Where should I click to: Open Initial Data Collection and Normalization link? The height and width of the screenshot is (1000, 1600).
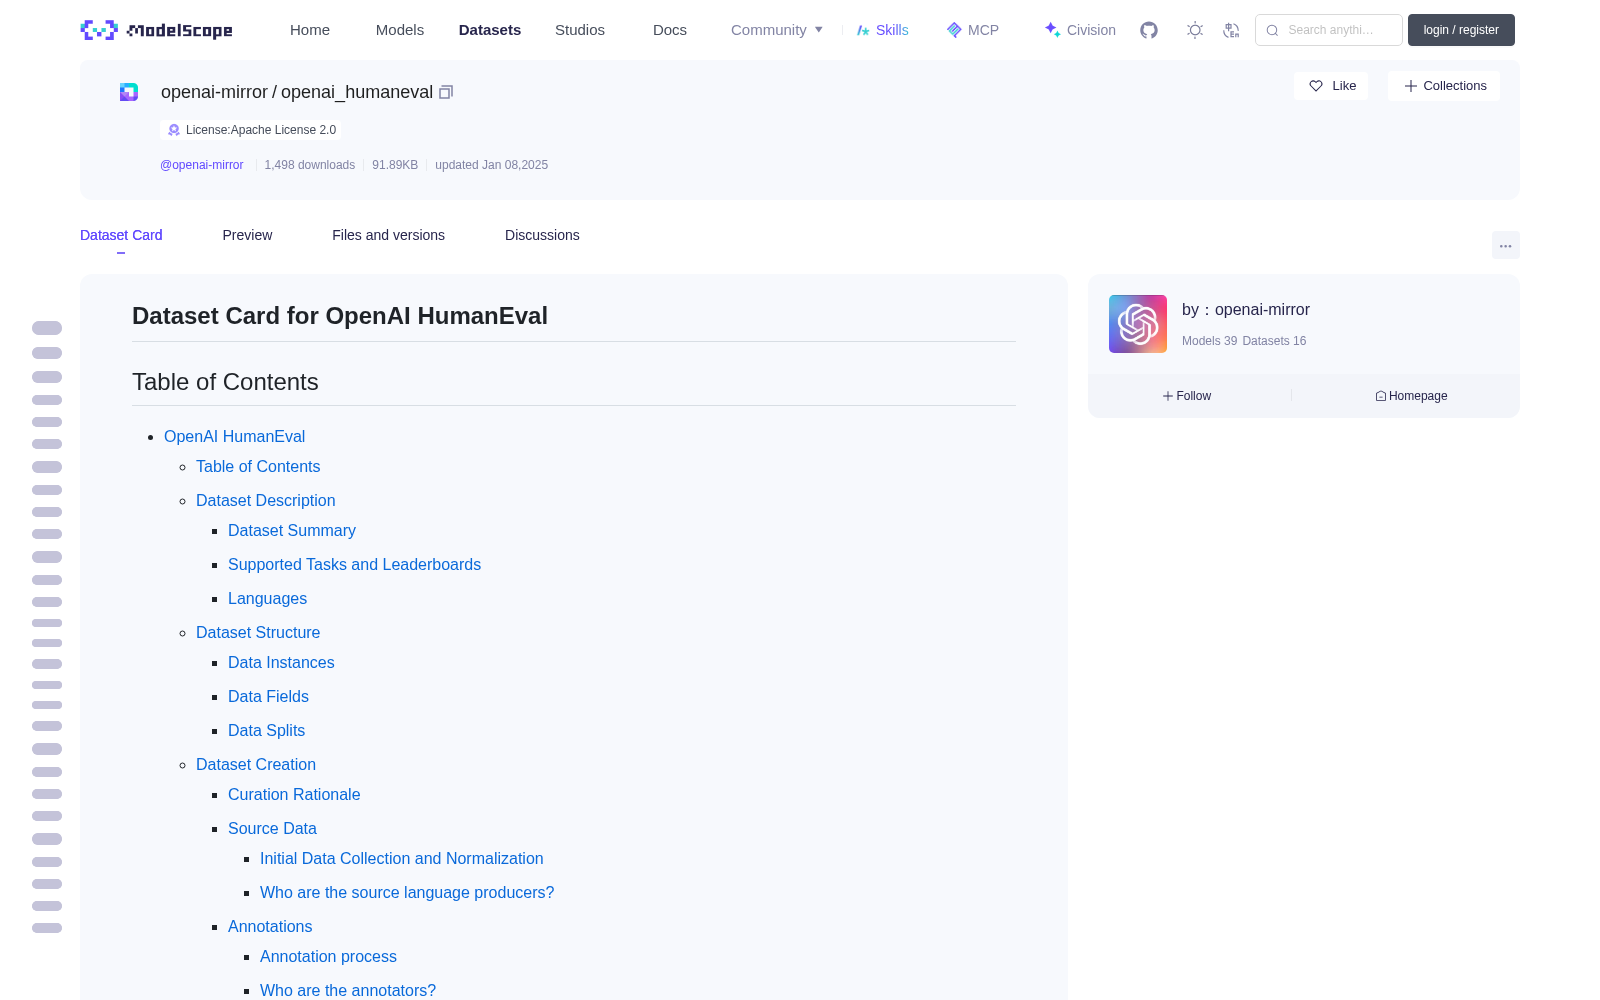click(402, 858)
